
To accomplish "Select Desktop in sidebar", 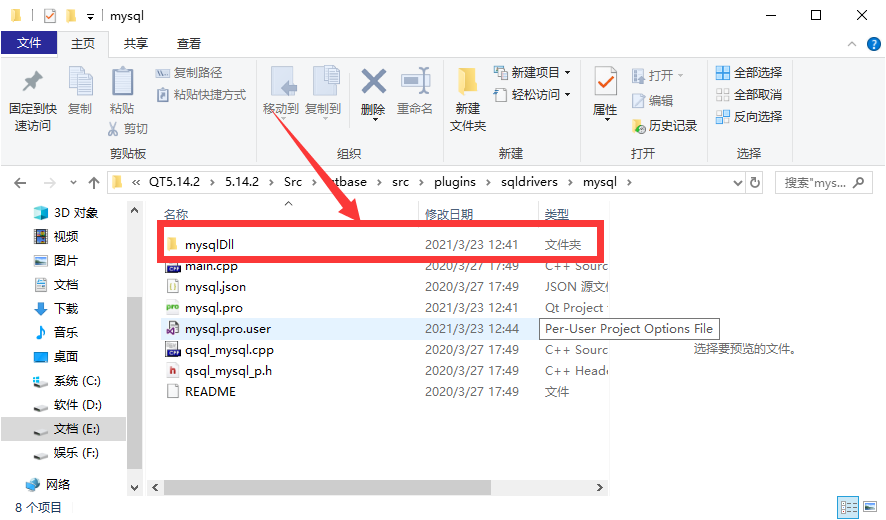I will 57,357.
